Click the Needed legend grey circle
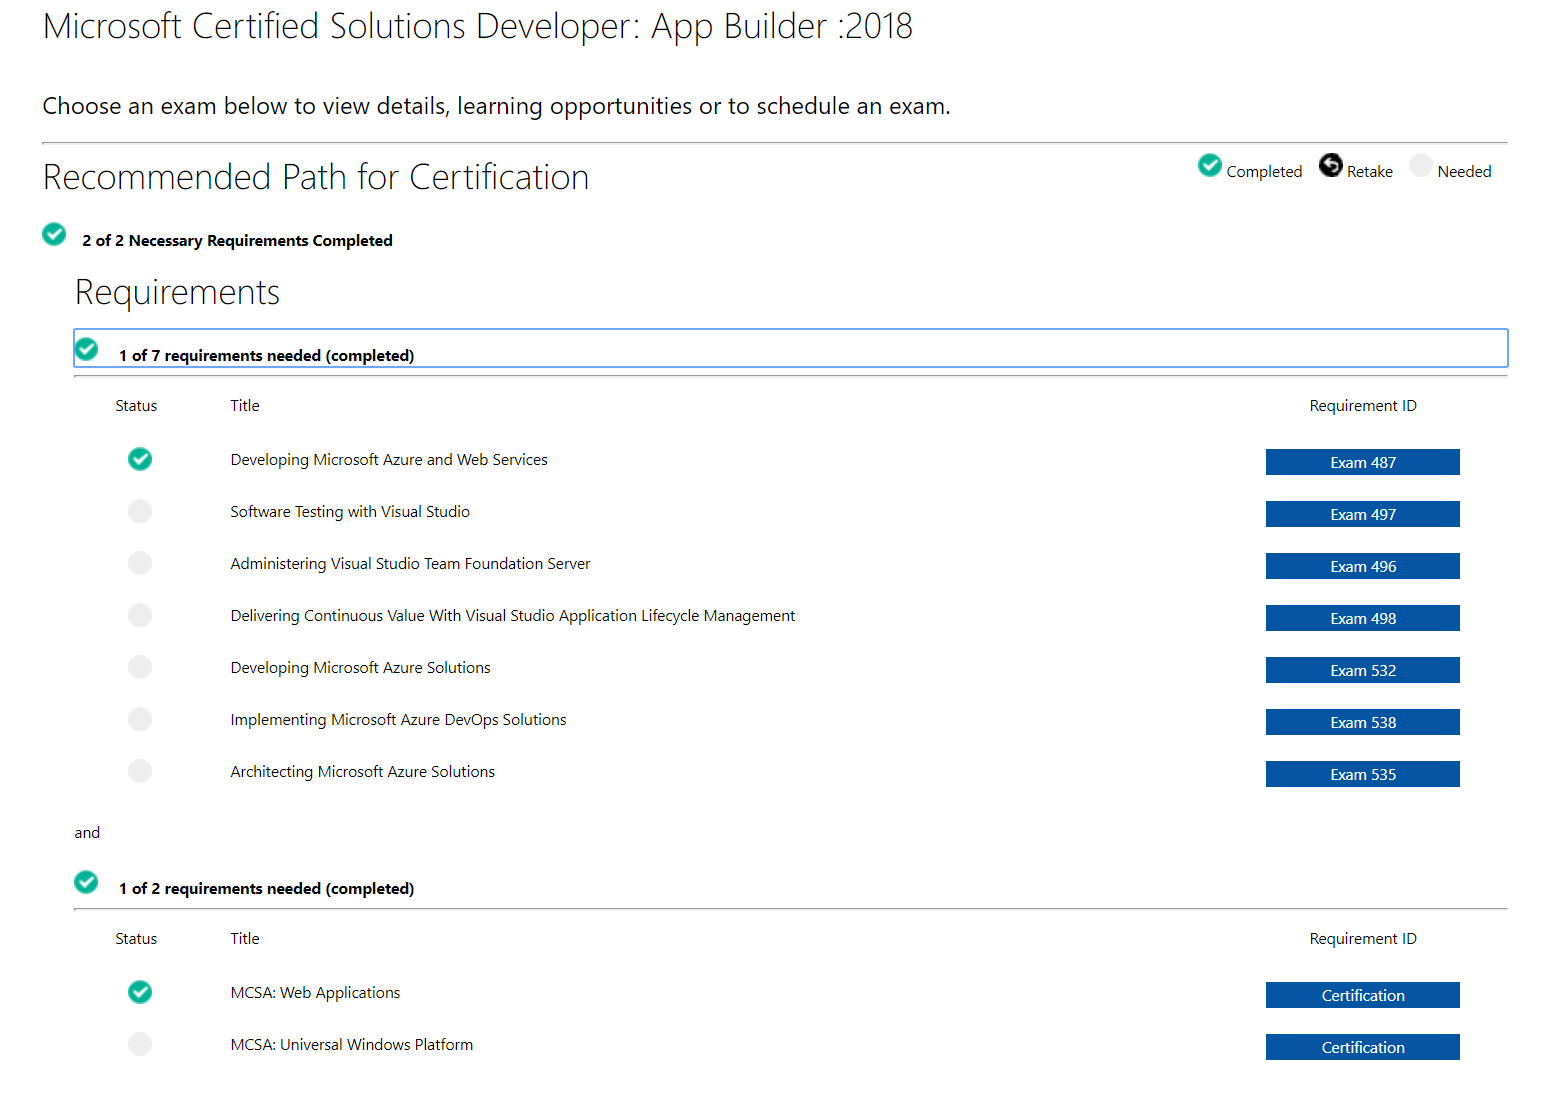Screen dimensions: 1568x1100 pyautogui.click(x=1421, y=165)
